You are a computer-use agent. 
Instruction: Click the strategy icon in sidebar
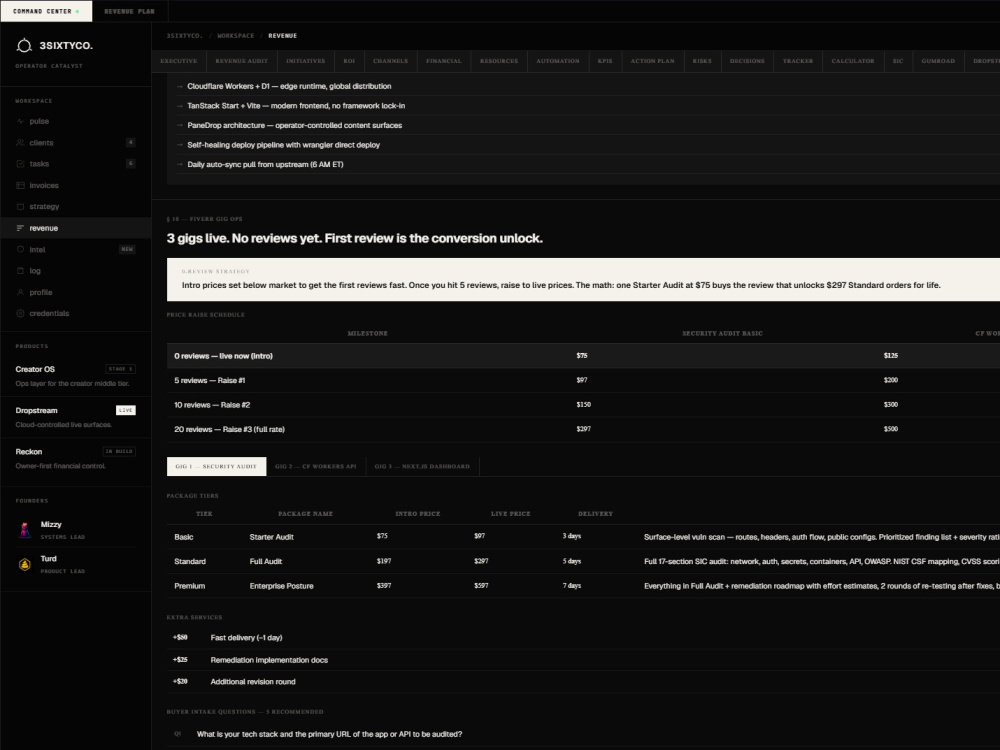(20, 207)
